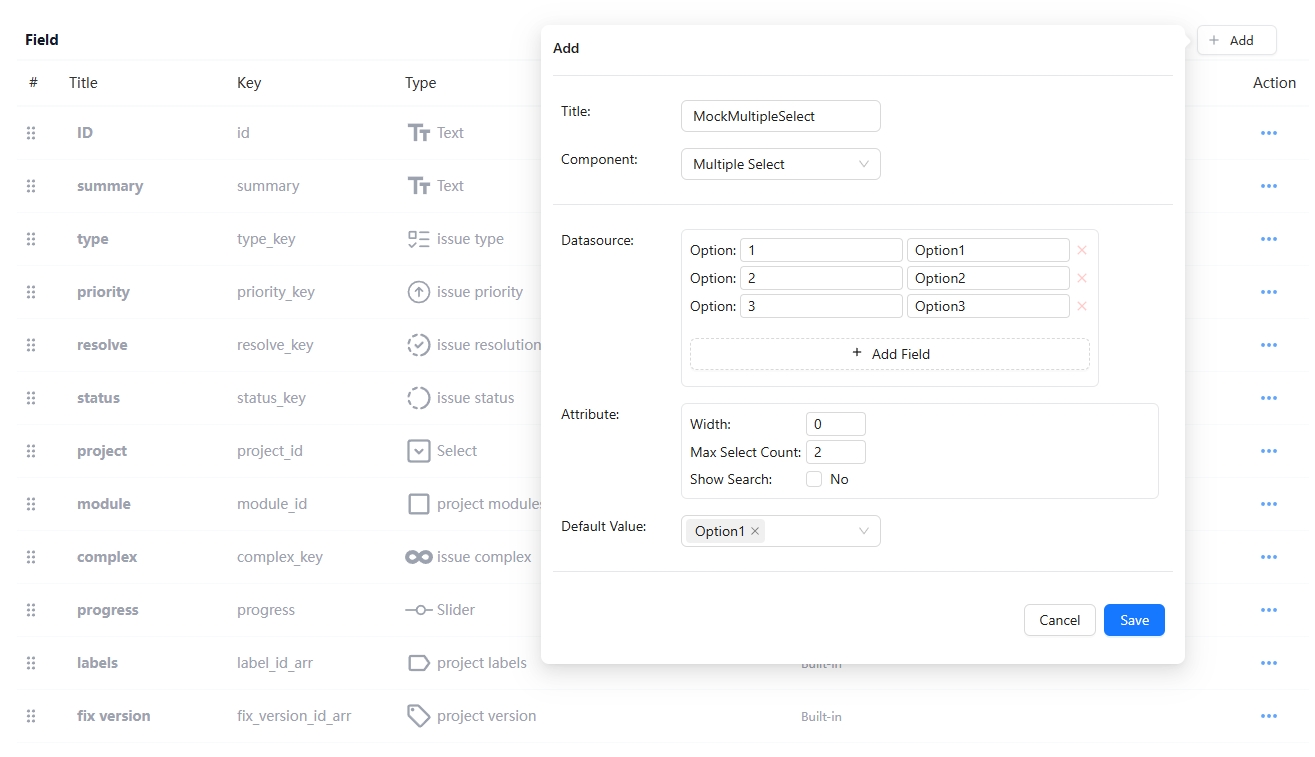Screen dimensions: 1315x757
Task: Save the new MockMultipleSelect field
Action: (1134, 620)
